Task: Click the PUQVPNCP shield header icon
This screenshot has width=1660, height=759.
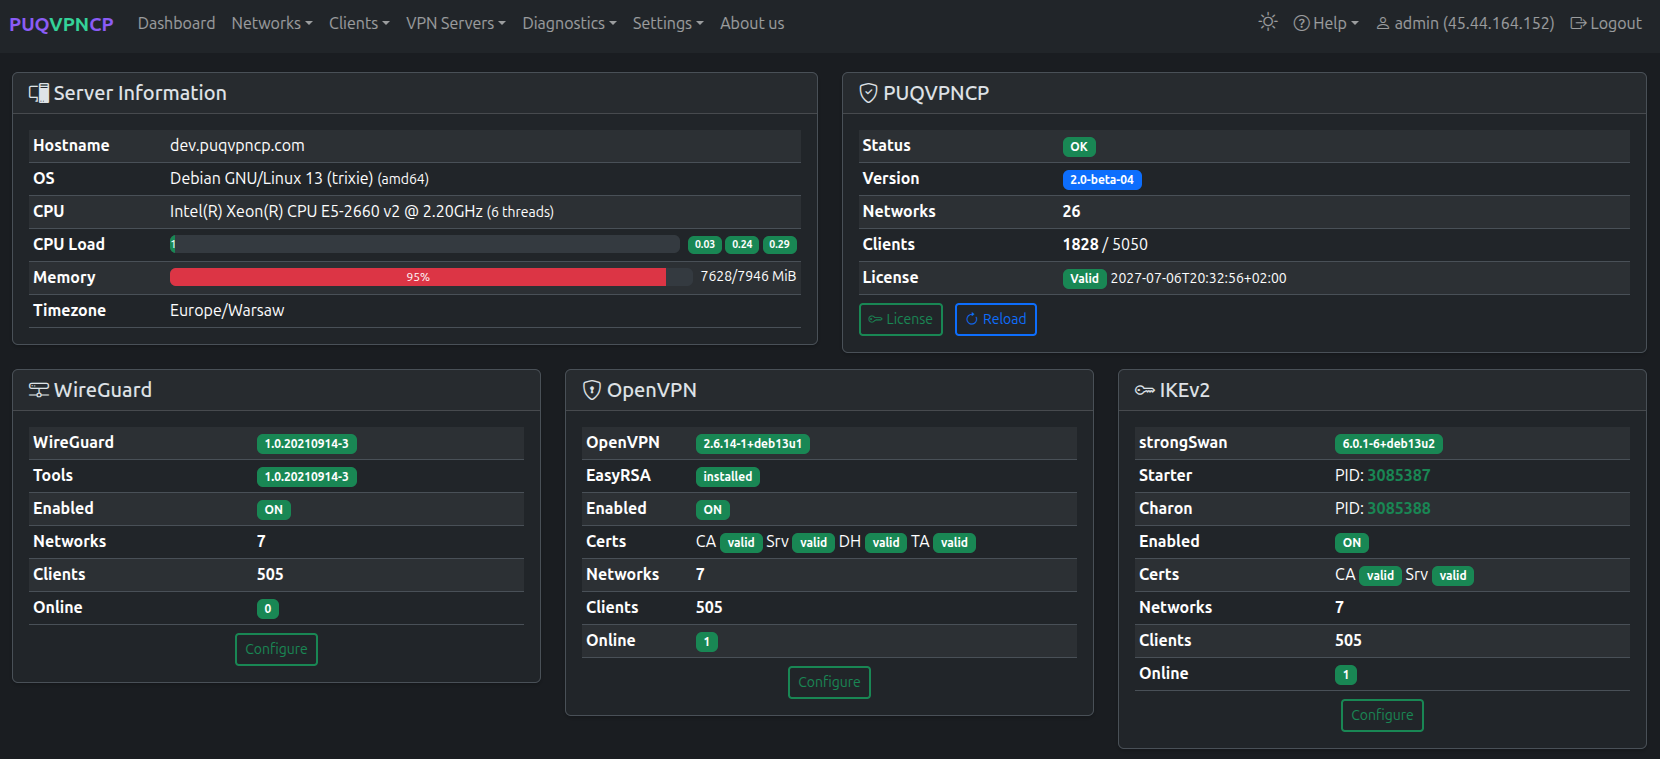Action: click(x=868, y=93)
